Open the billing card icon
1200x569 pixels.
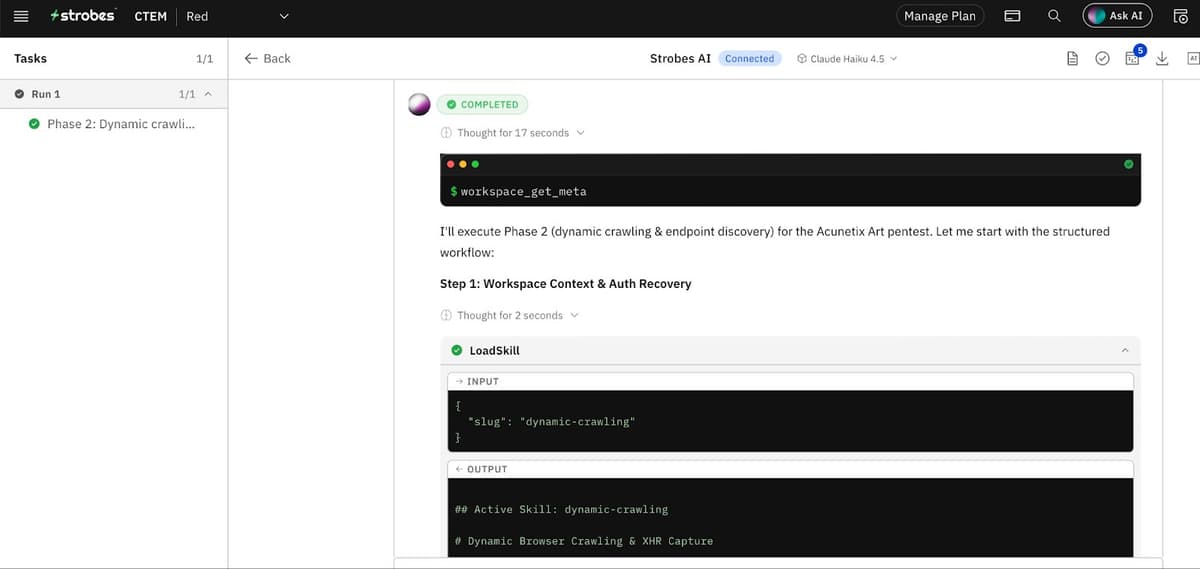[x=1012, y=16]
